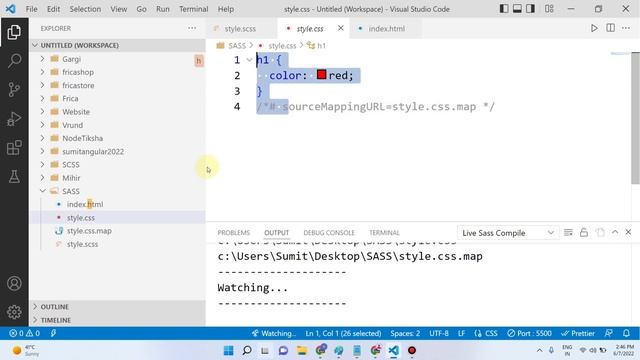Open the Manage gear icon

coord(14,312)
